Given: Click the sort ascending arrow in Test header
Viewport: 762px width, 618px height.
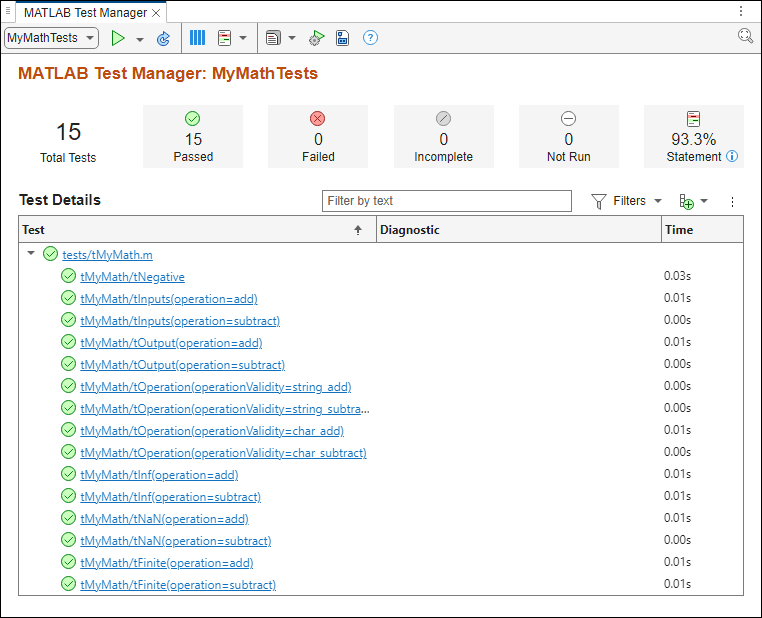Looking at the screenshot, I should tap(358, 230).
